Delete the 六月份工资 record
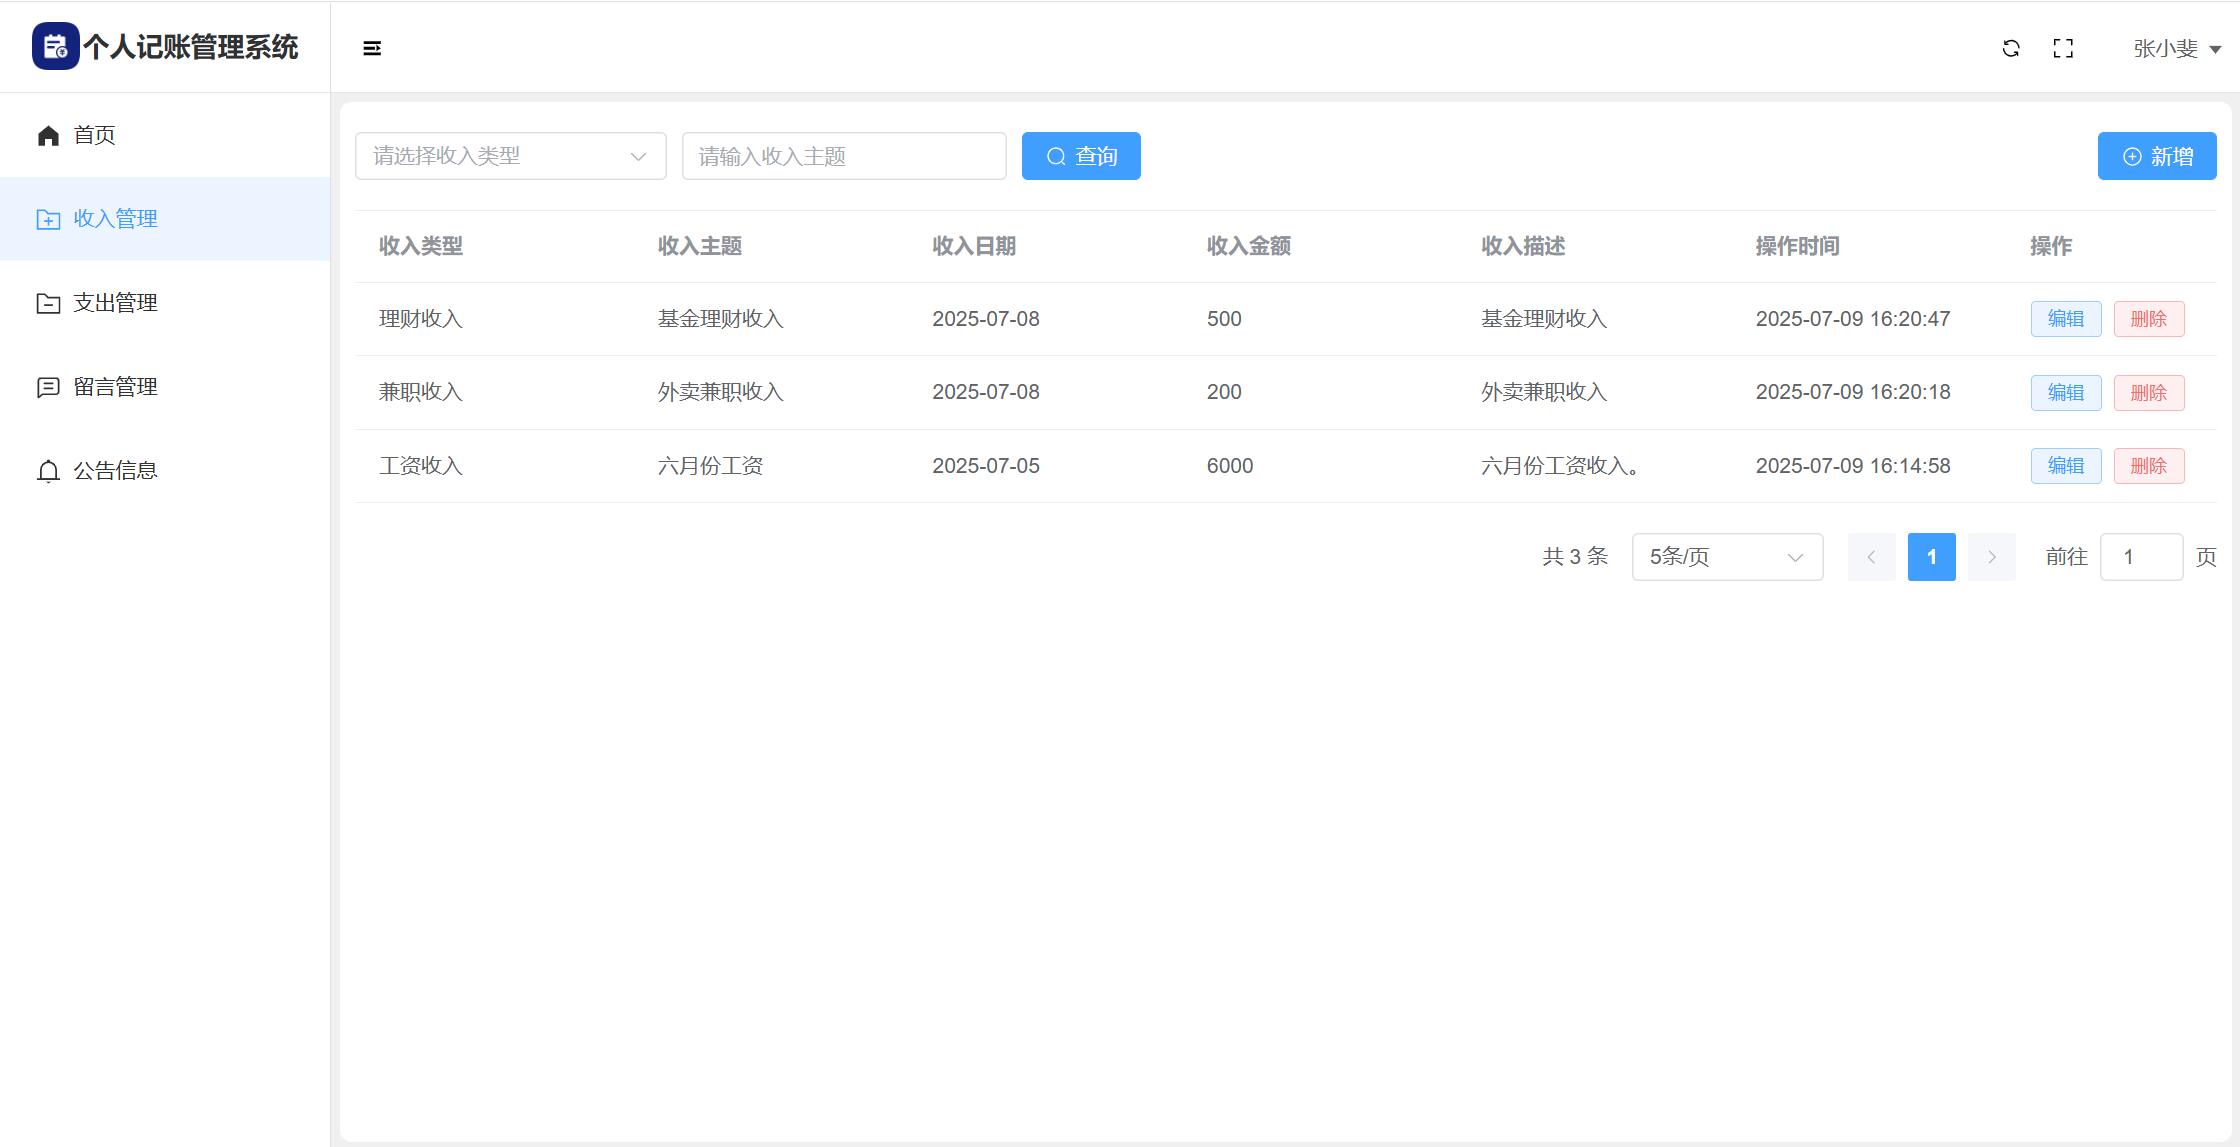 pos(2149,466)
